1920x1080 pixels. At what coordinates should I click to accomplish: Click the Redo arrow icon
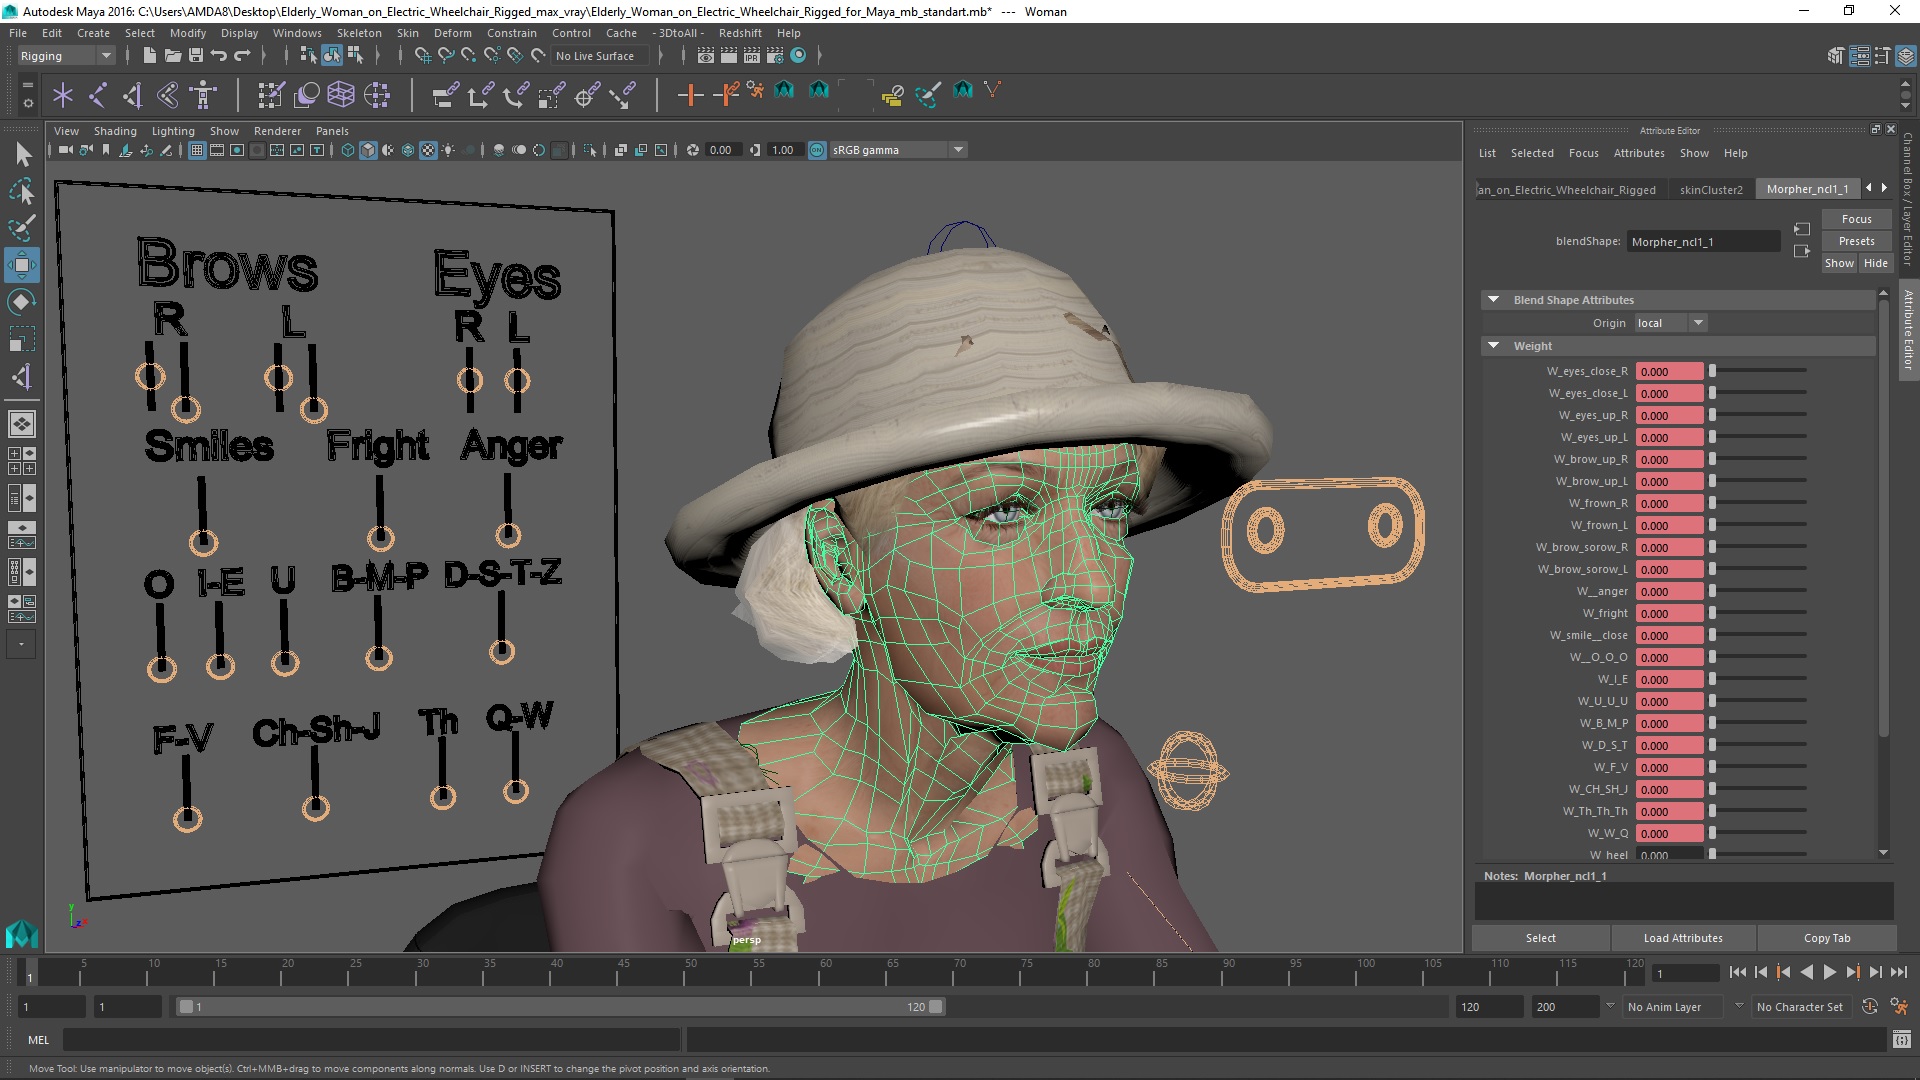pos(241,56)
